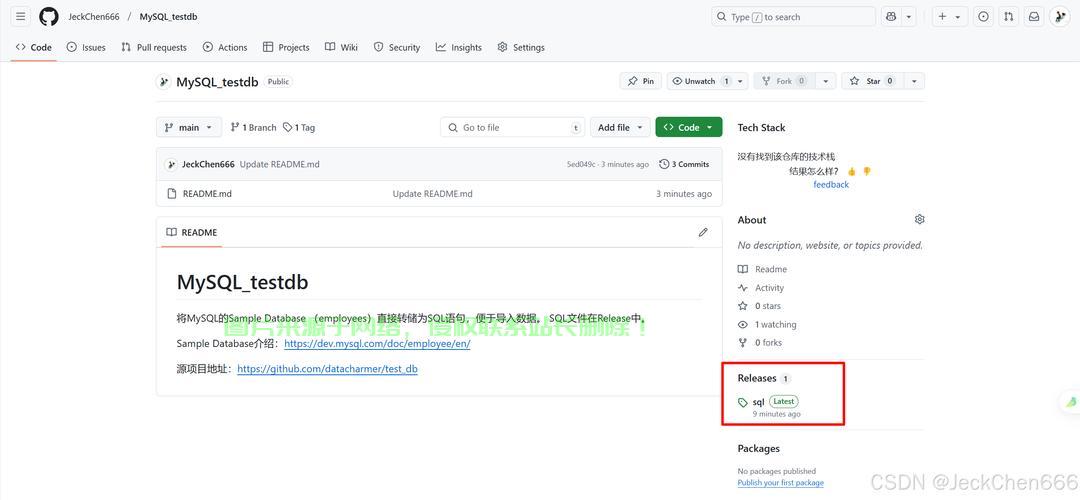Image resolution: width=1080 pixels, height=500 pixels.
Task: View the '0 forks' link
Action: pyautogui.click(x=760, y=342)
